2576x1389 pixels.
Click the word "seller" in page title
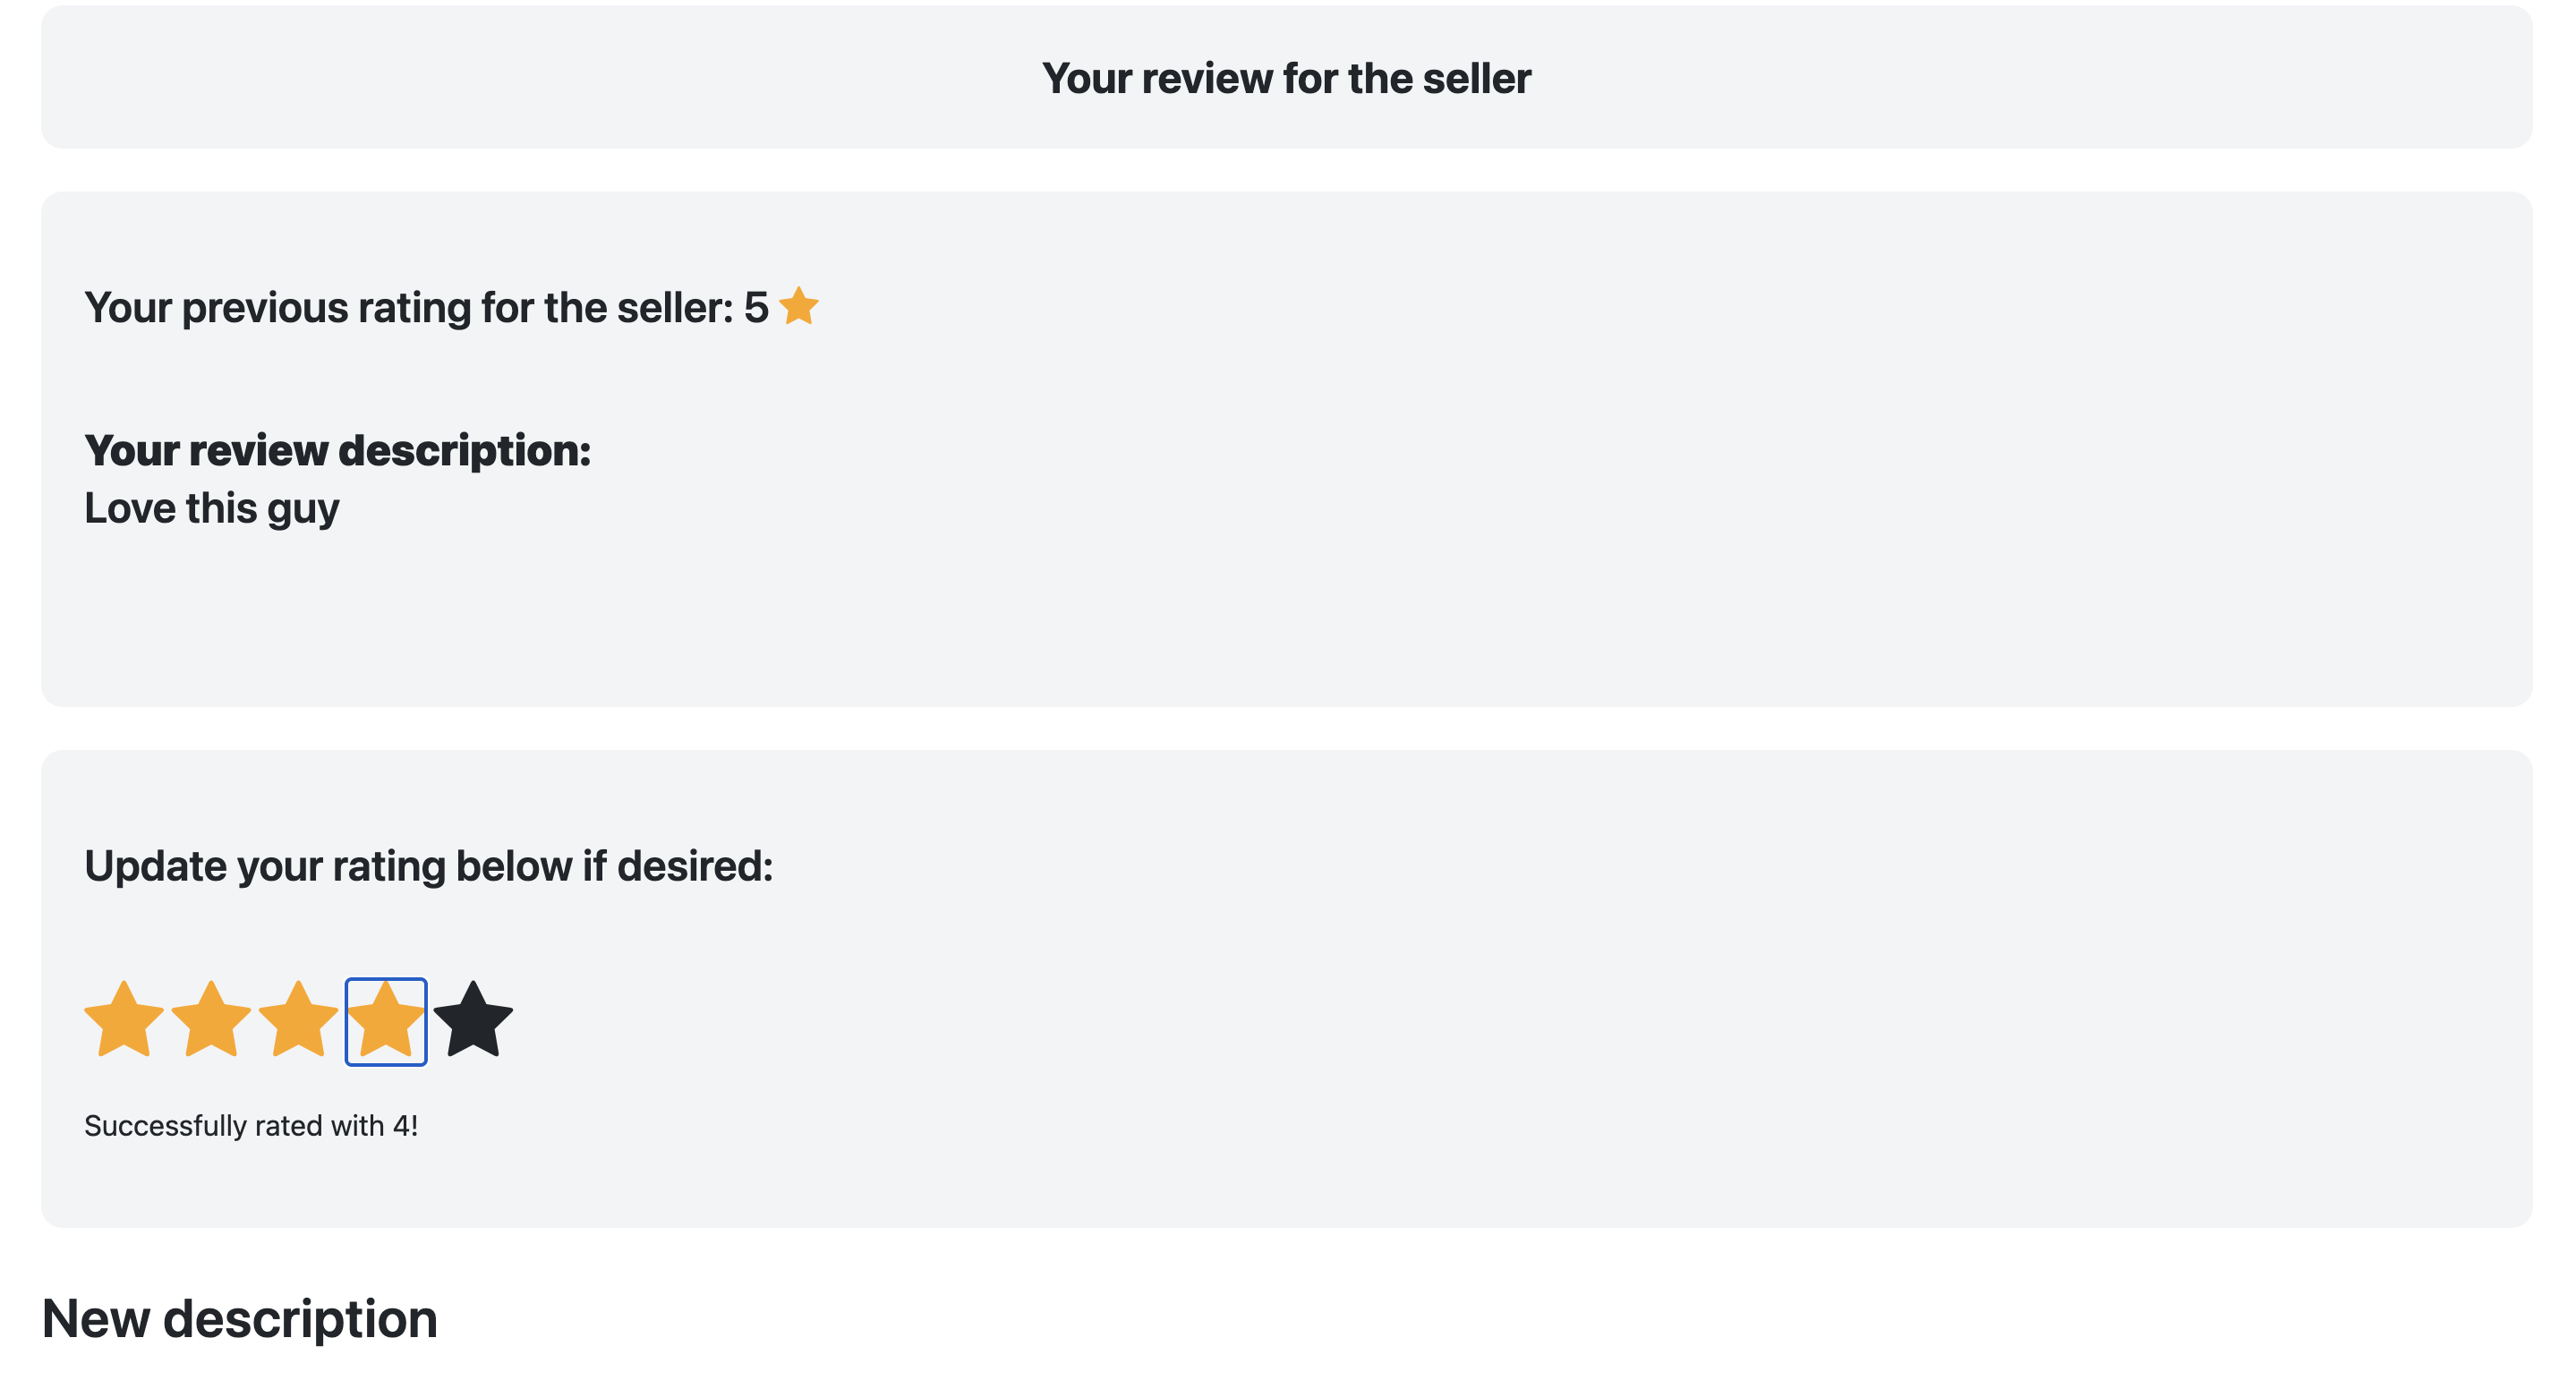(1477, 78)
